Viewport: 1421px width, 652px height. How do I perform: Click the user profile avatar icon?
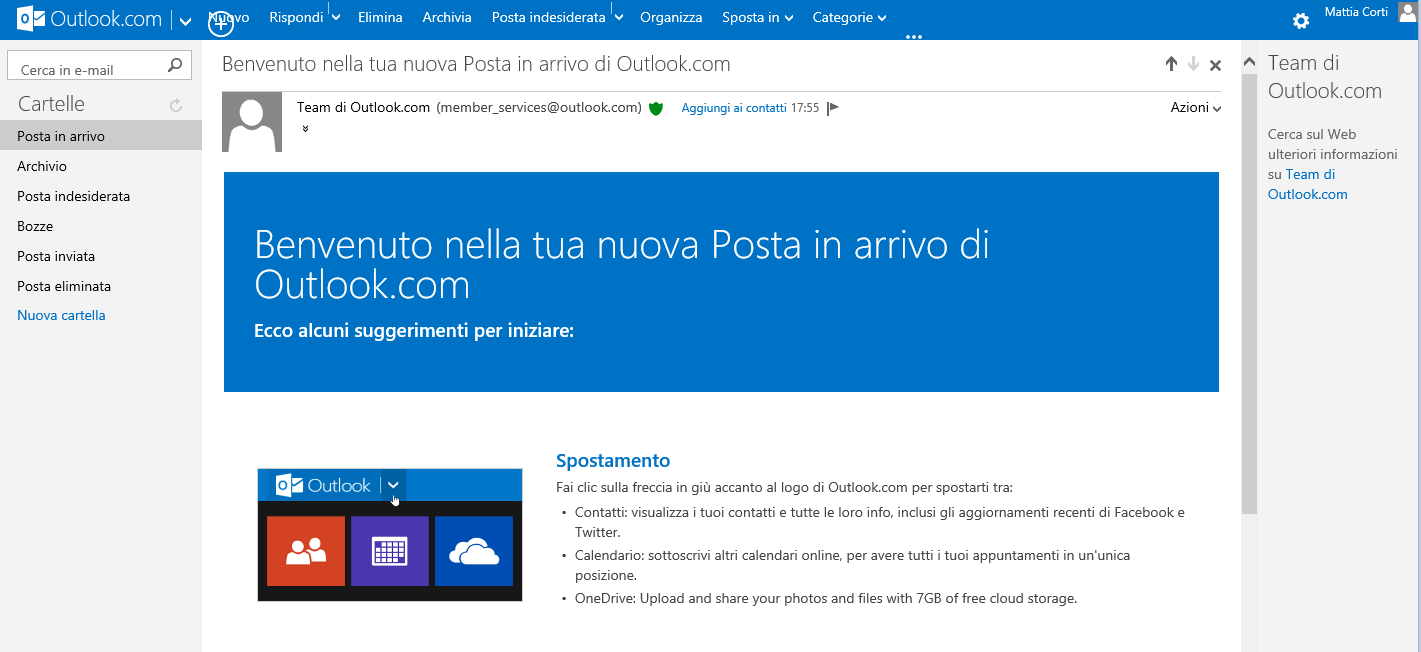coord(1408,12)
